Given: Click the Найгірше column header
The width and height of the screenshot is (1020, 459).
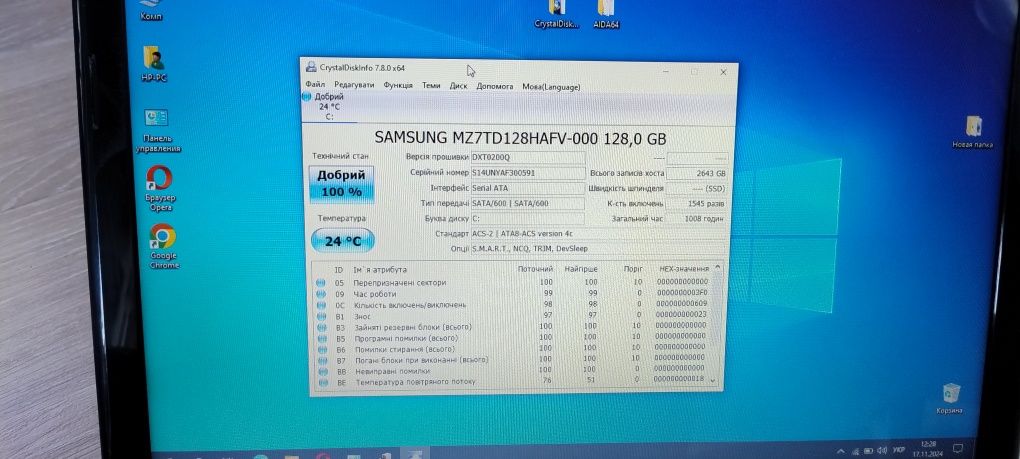Looking at the screenshot, I should coord(581,269).
